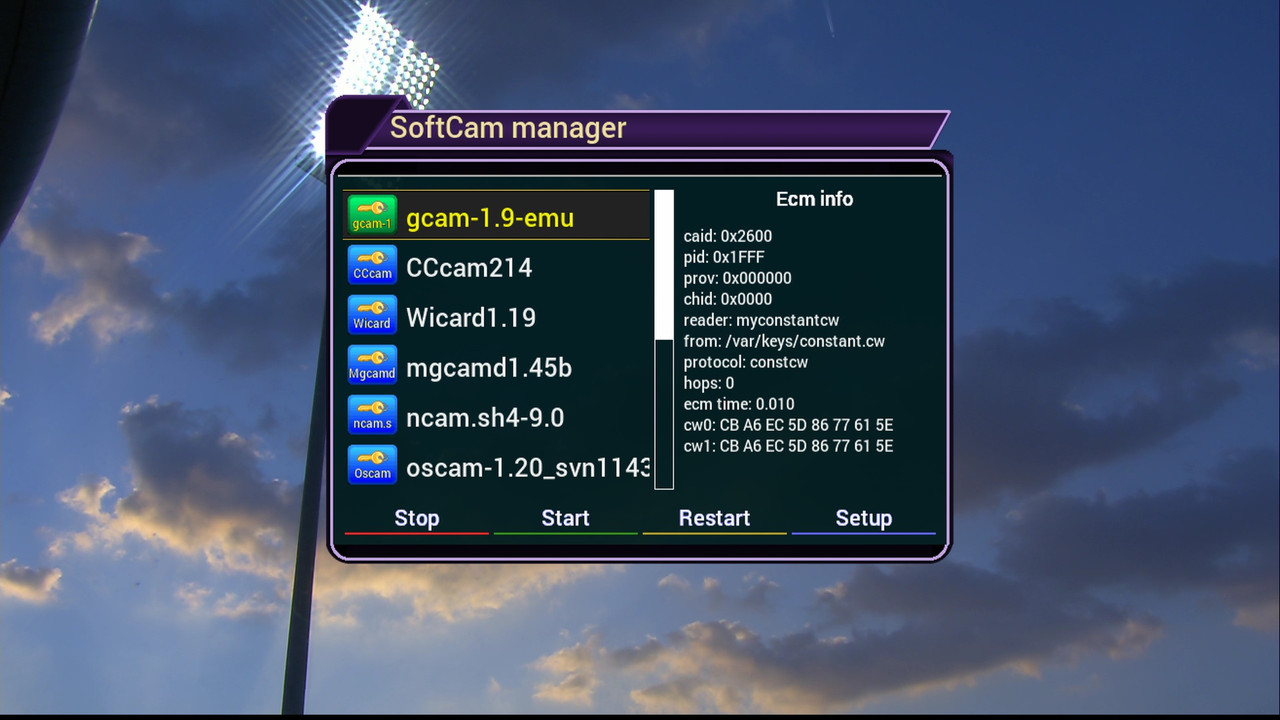Restart the softcam
This screenshot has height=720, width=1280.
(714, 518)
